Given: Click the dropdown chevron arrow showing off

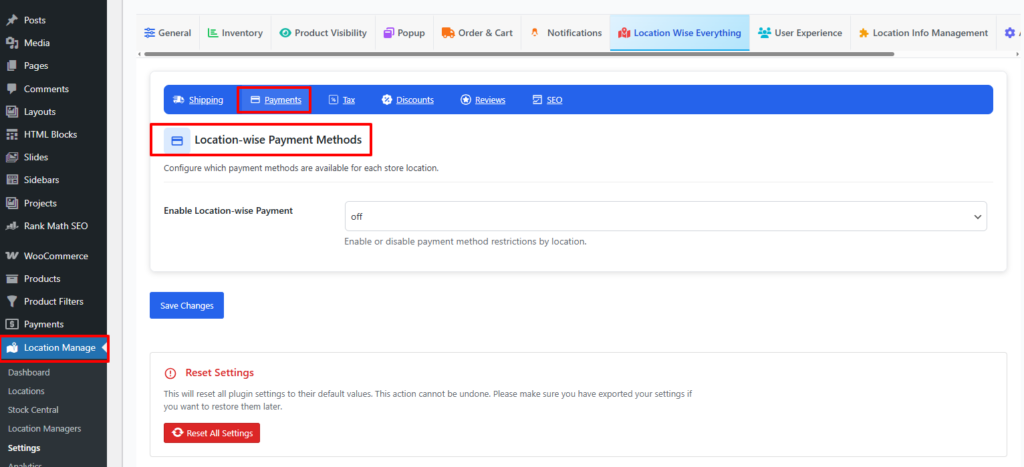Looking at the screenshot, I should click(976, 216).
